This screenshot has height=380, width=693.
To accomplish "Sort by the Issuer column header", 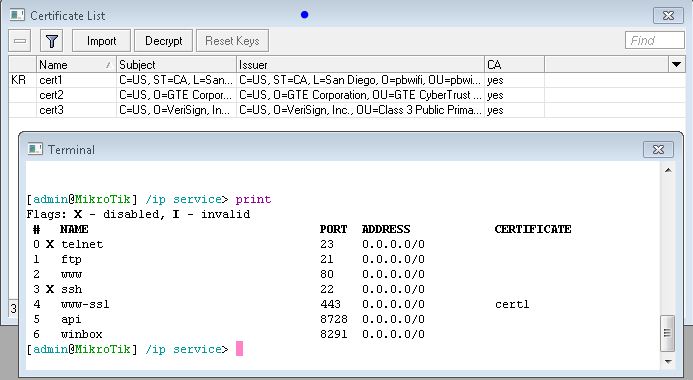I will [x=360, y=65].
